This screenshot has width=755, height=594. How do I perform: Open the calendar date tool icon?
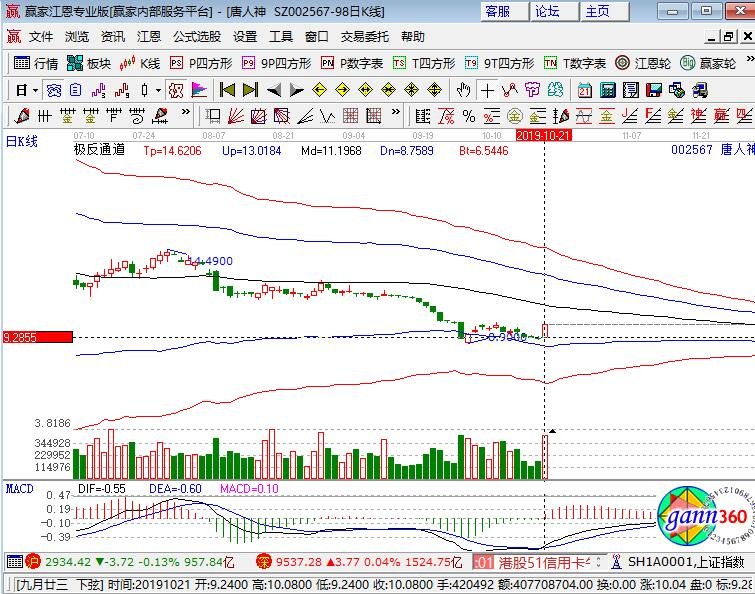click(x=585, y=90)
